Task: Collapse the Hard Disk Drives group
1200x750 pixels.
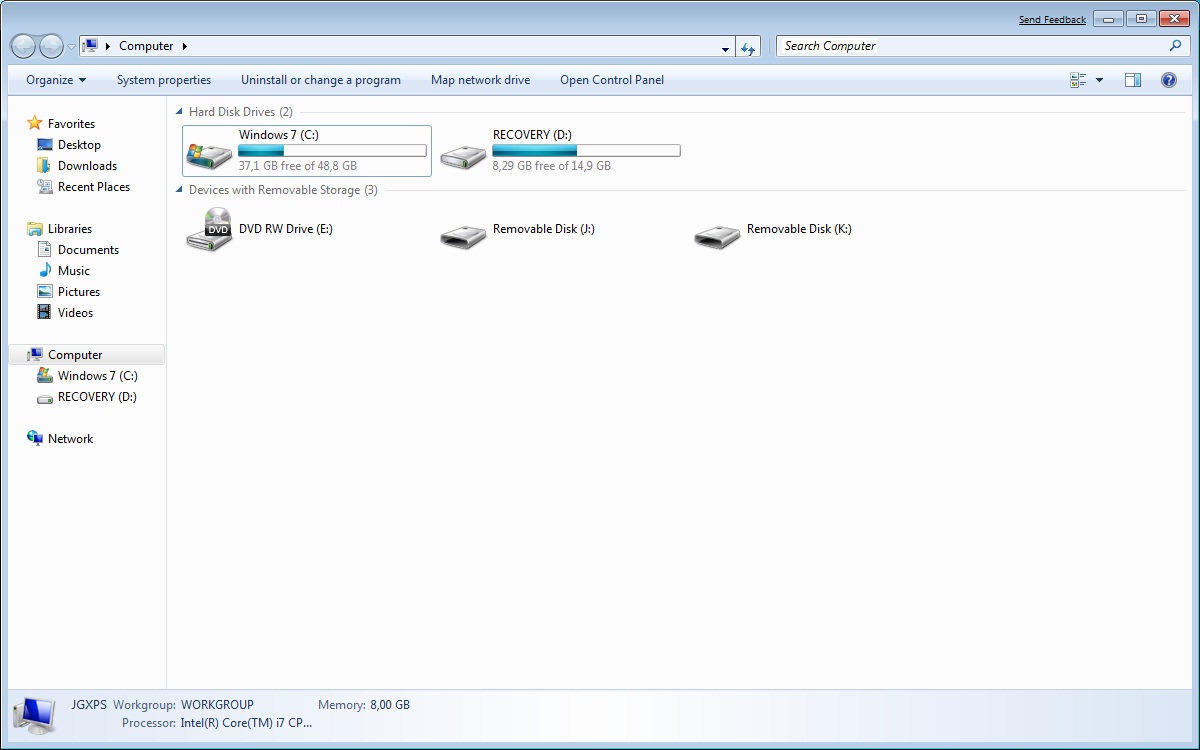Action: click(180, 112)
